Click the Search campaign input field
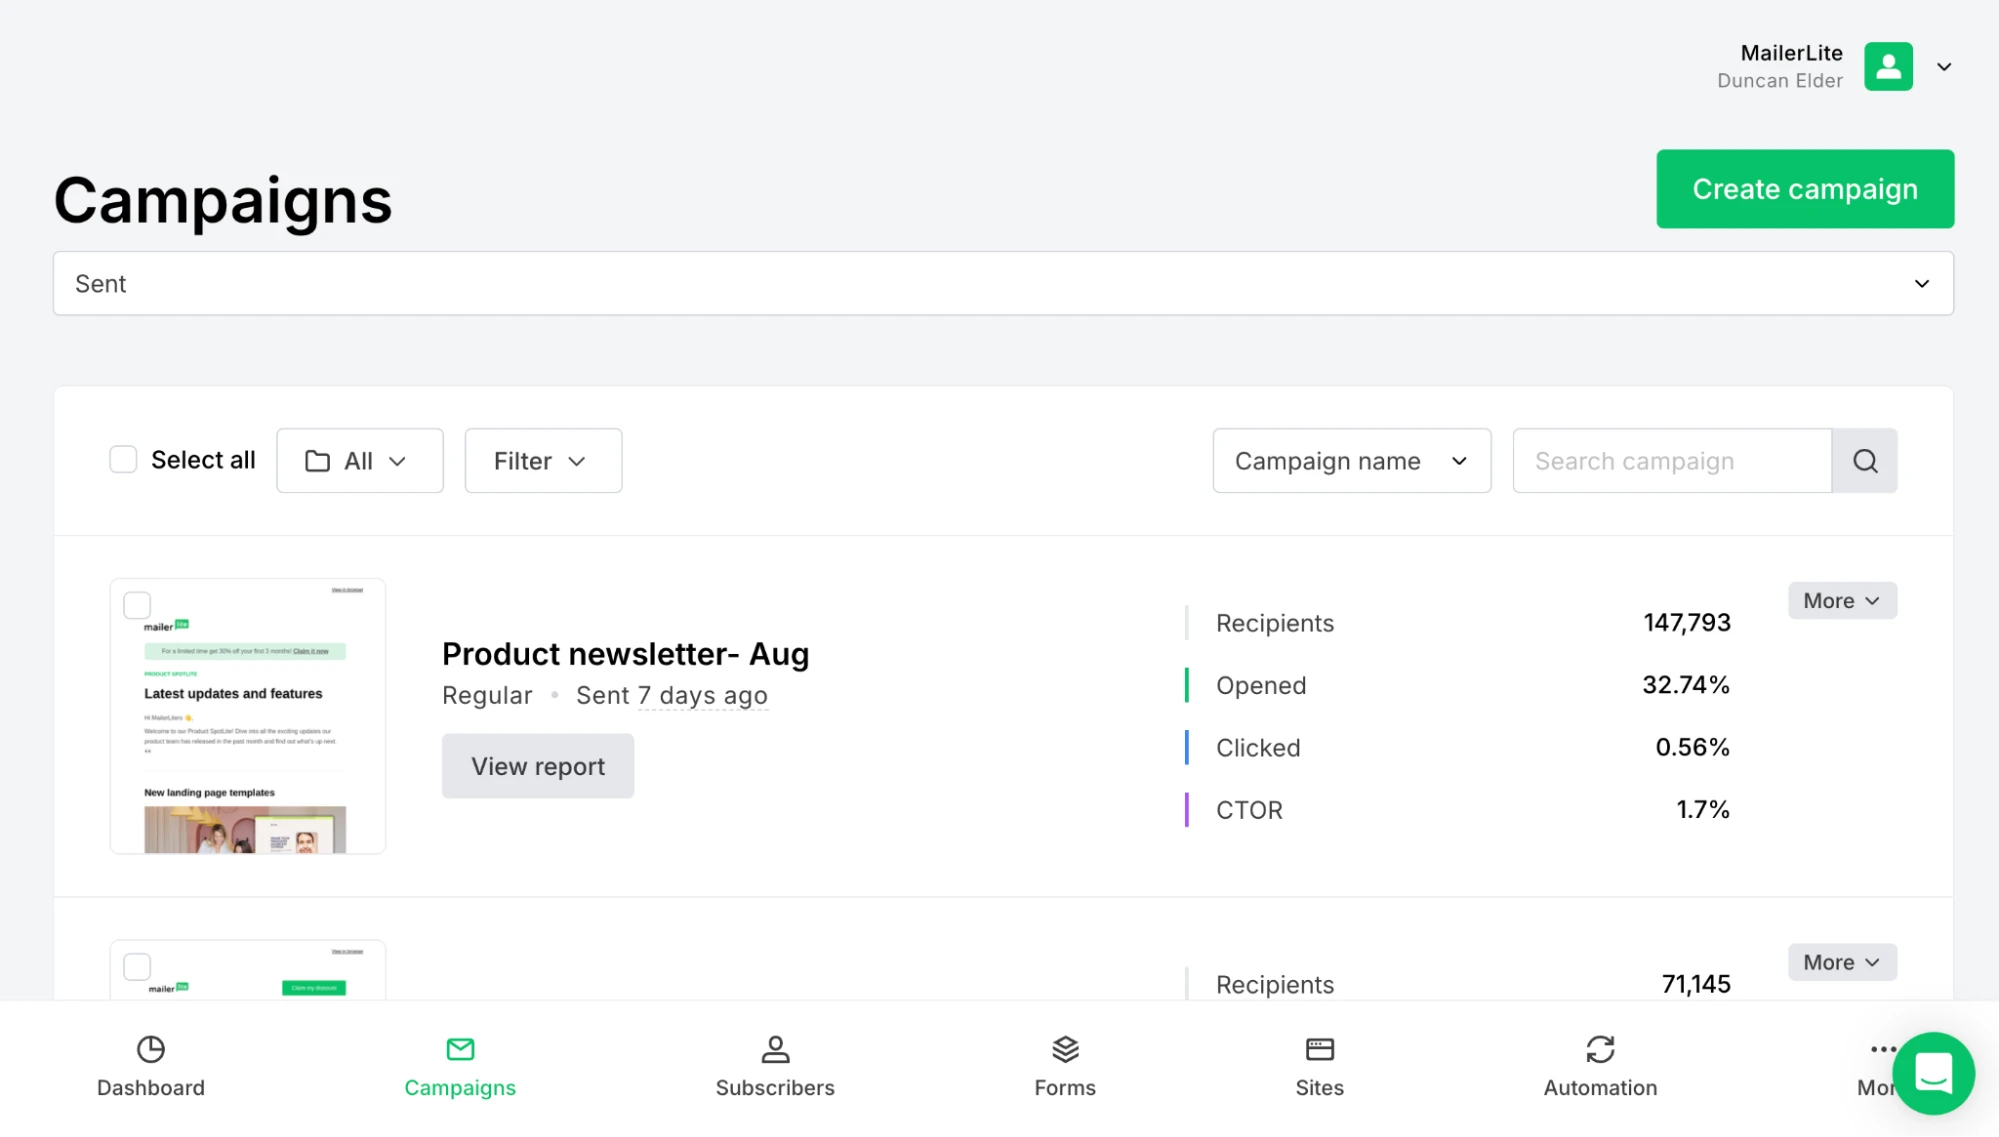 (x=1671, y=461)
